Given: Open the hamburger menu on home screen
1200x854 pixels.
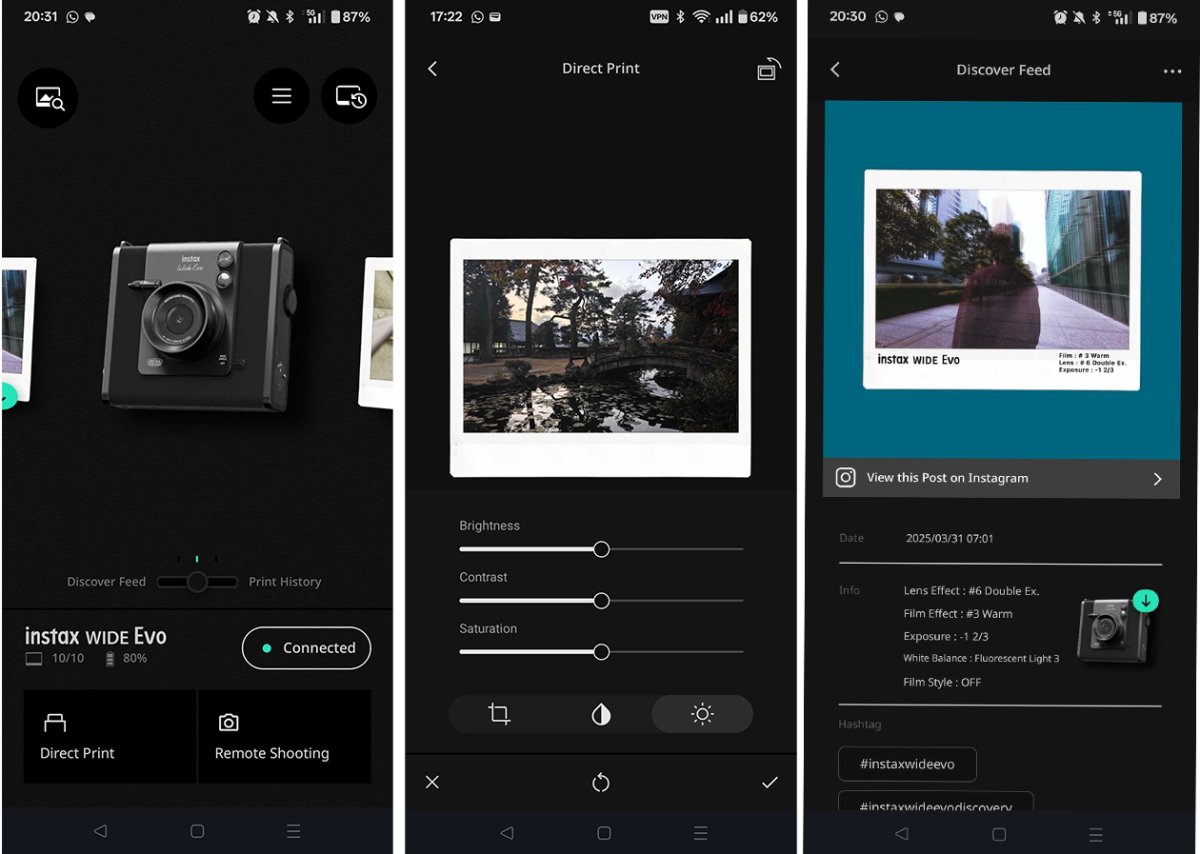Looking at the screenshot, I should tap(281, 96).
